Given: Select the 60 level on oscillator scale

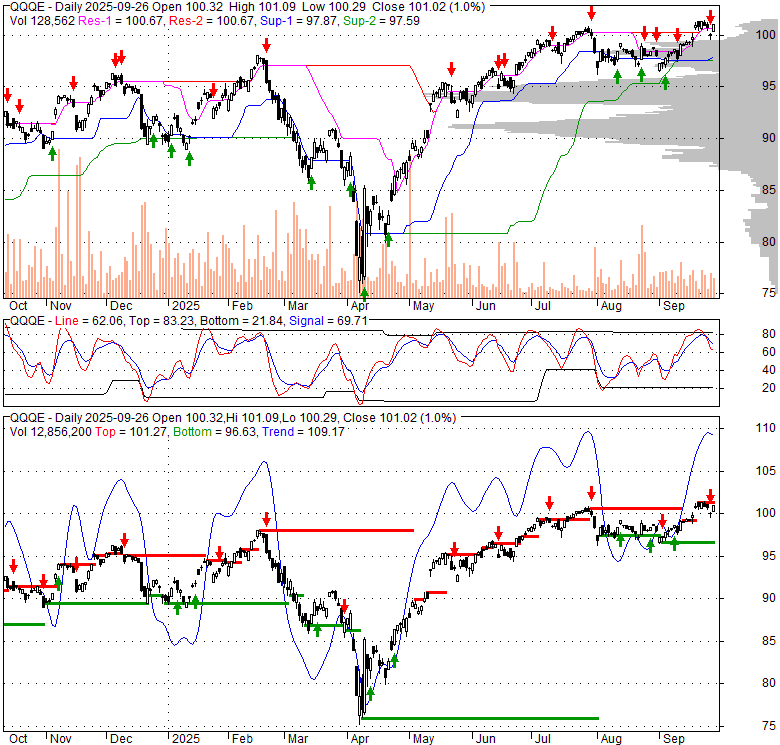Looking at the screenshot, I should click(769, 352).
